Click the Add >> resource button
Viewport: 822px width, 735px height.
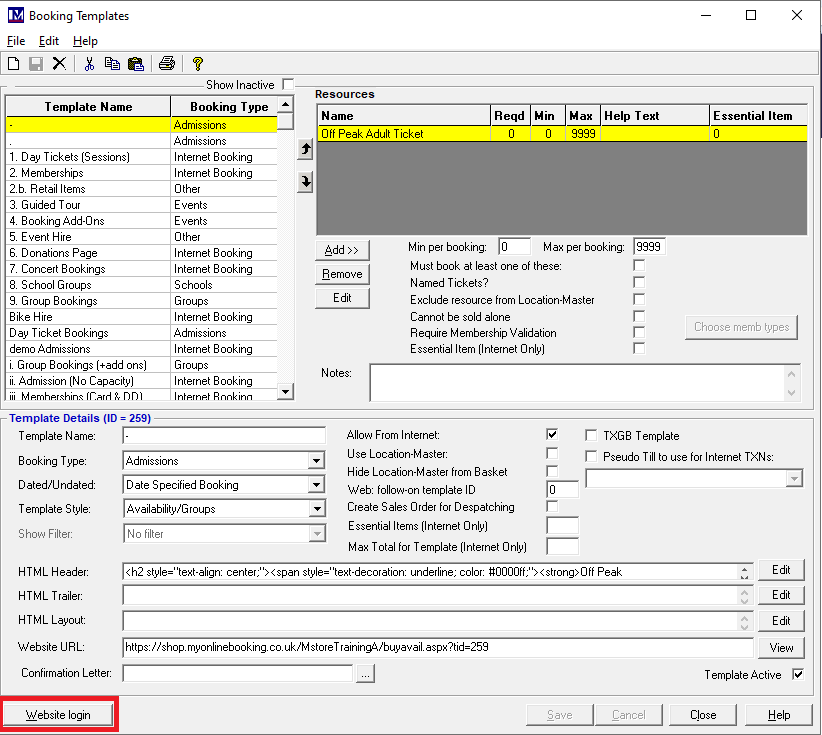(341, 250)
